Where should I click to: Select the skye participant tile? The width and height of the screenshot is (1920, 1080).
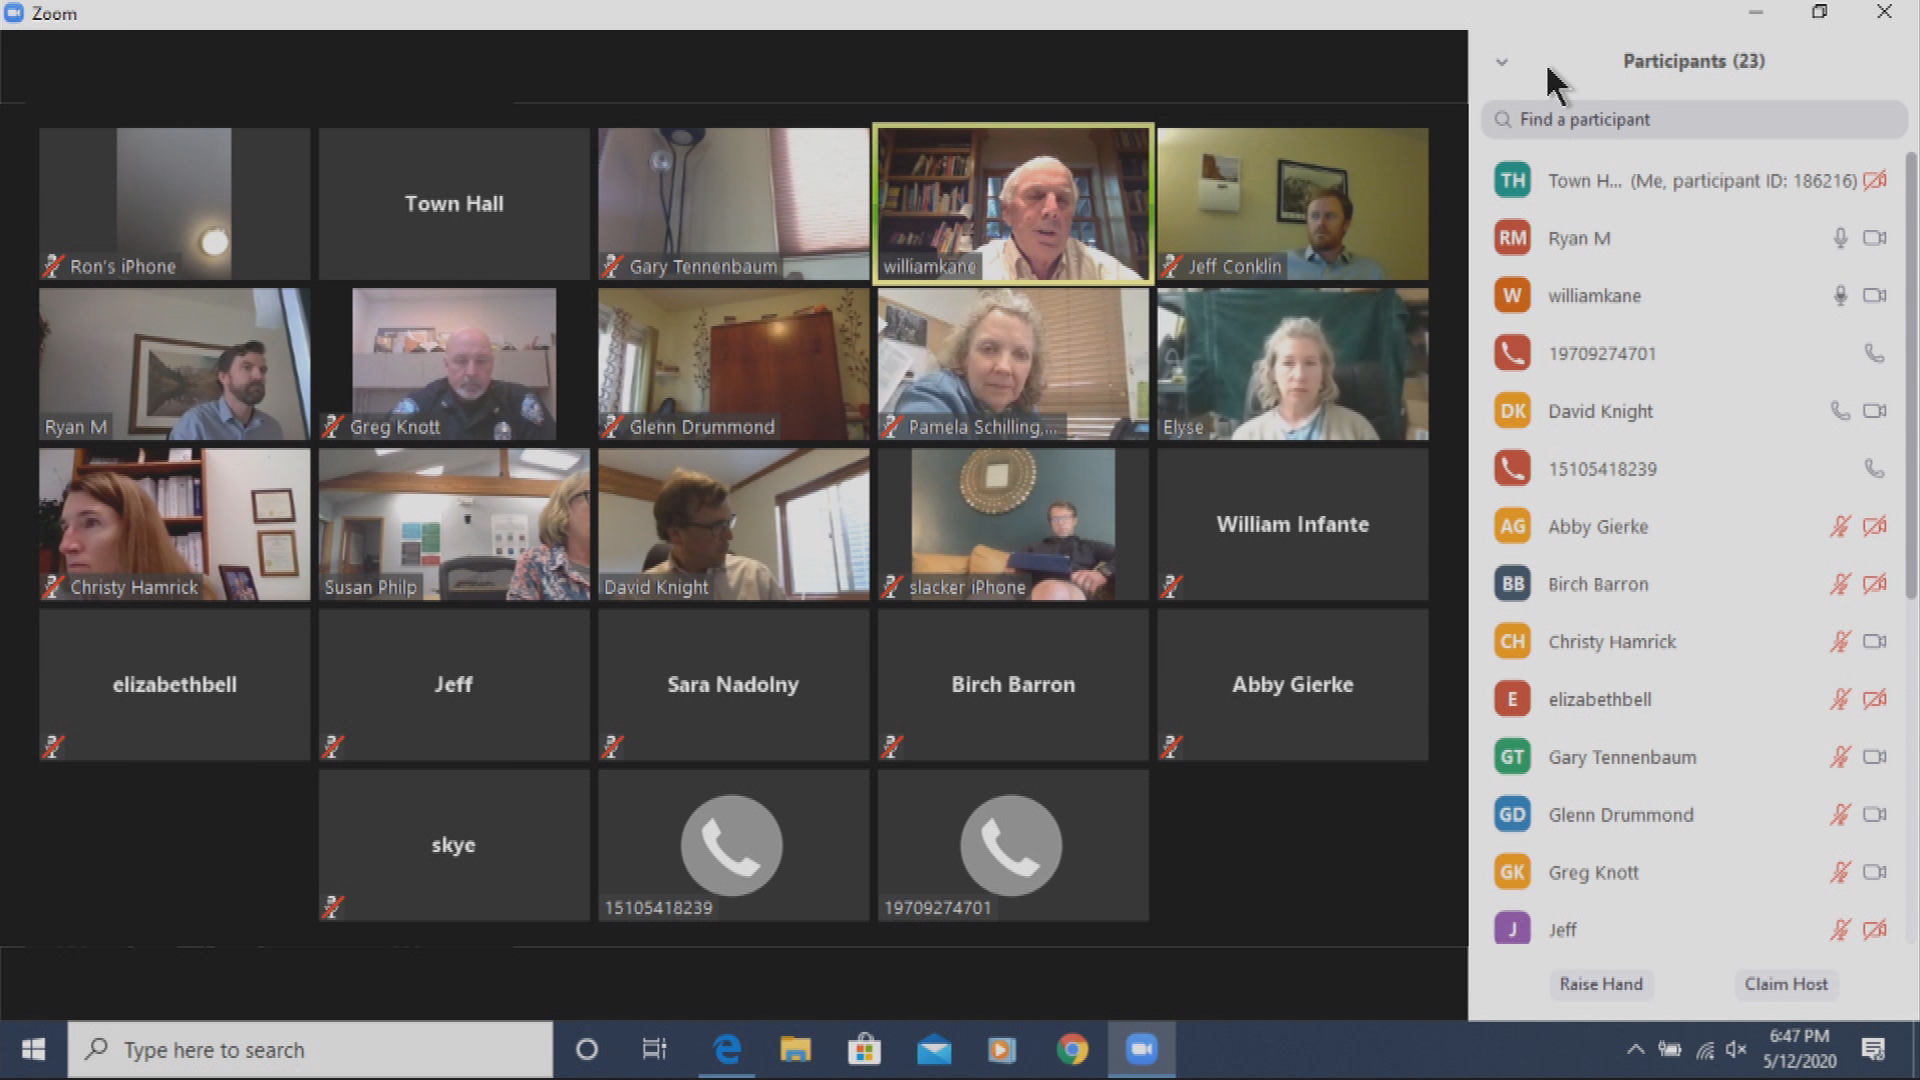pos(454,845)
